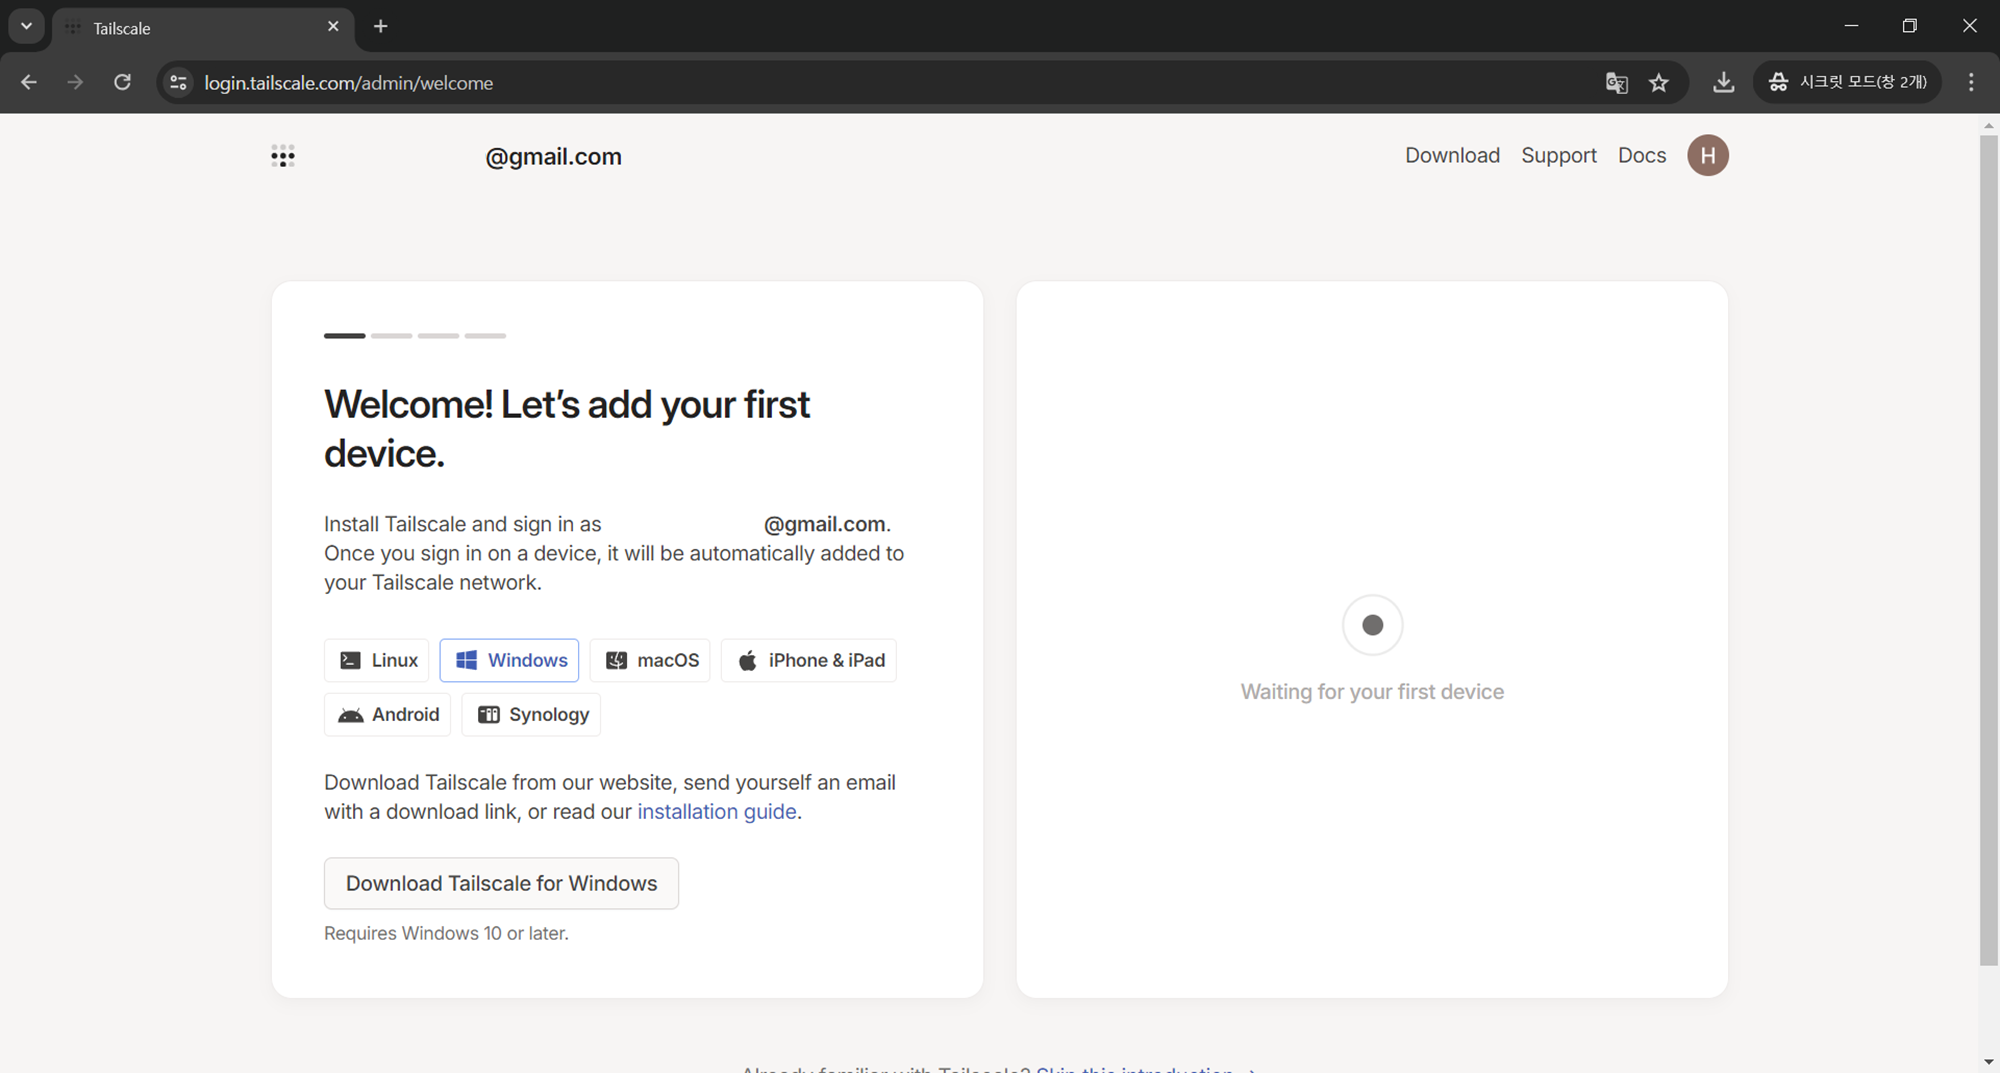2000x1073 pixels.
Task: Close the Tailscale browser tab
Action: pos(333,27)
